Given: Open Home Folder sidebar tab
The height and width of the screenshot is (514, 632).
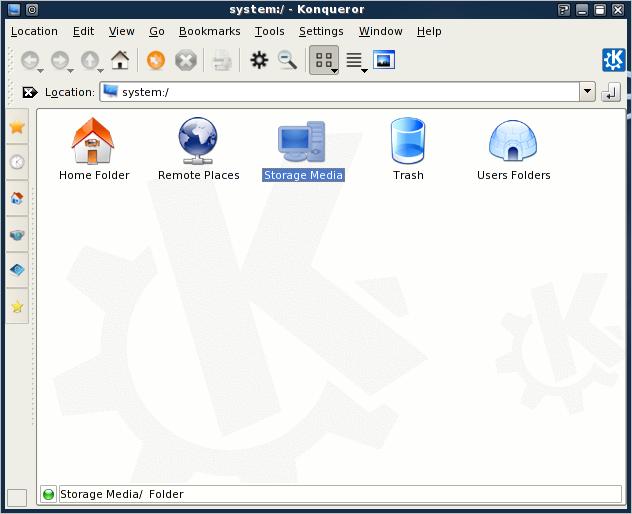Looking at the screenshot, I should point(17,198).
